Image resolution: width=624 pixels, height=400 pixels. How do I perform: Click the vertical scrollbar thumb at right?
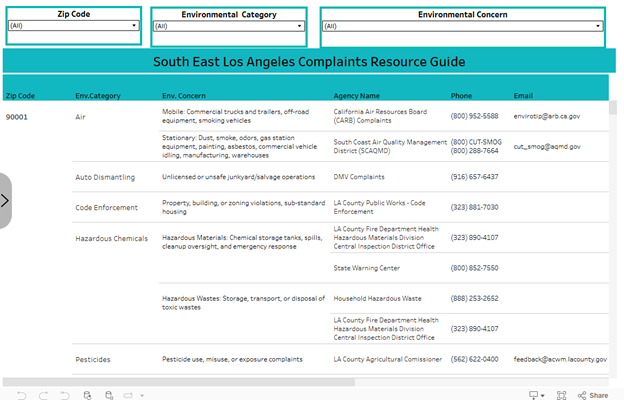[612, 107]
